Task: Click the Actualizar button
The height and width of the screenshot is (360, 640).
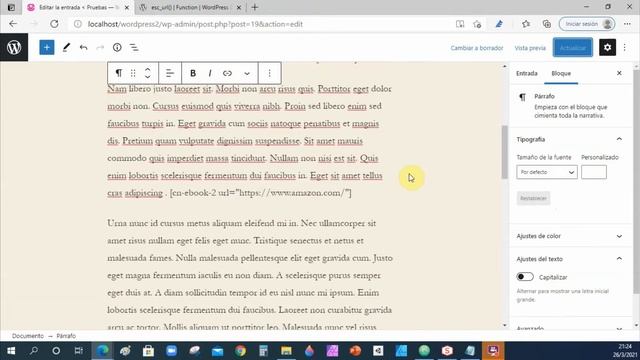Action: [573, 48]
